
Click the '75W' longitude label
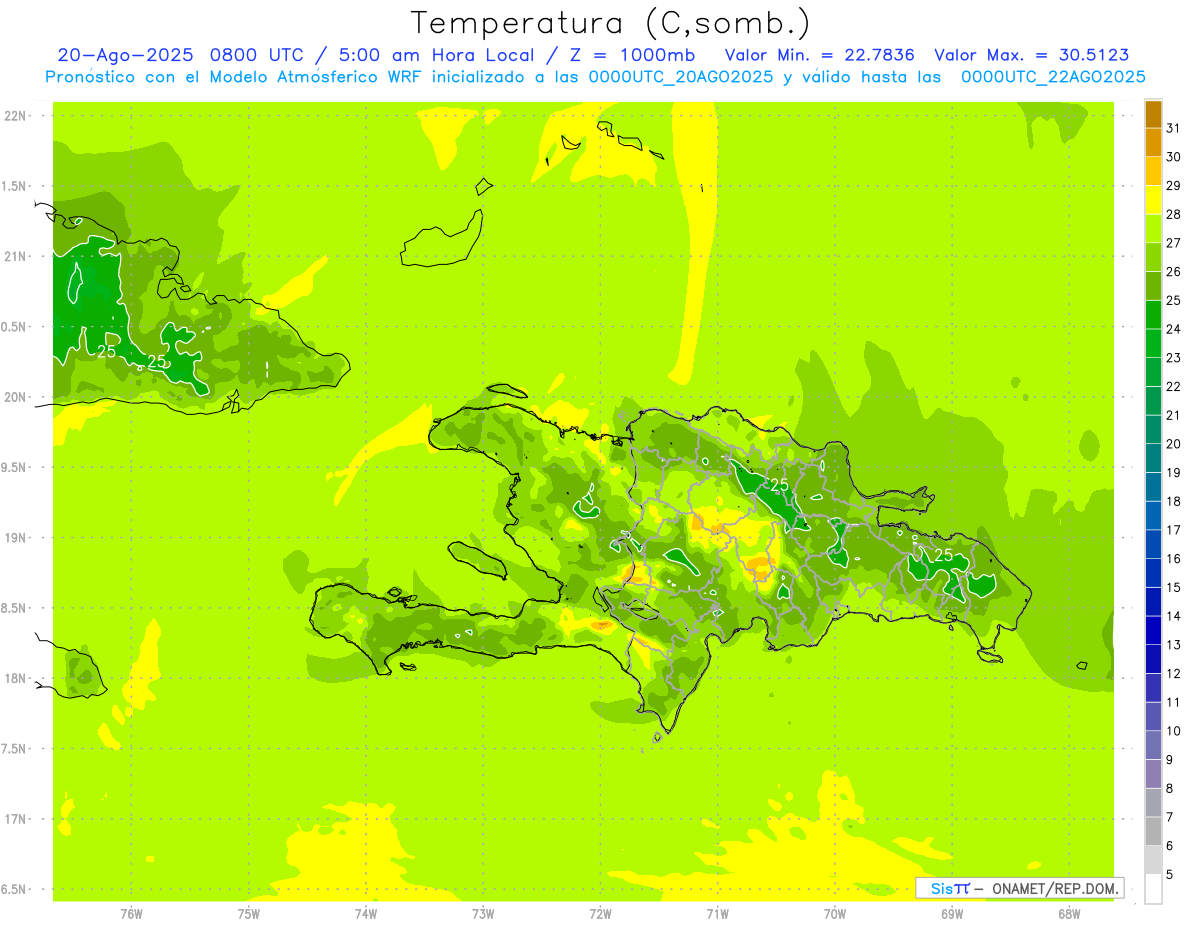[x=249, y=913]
